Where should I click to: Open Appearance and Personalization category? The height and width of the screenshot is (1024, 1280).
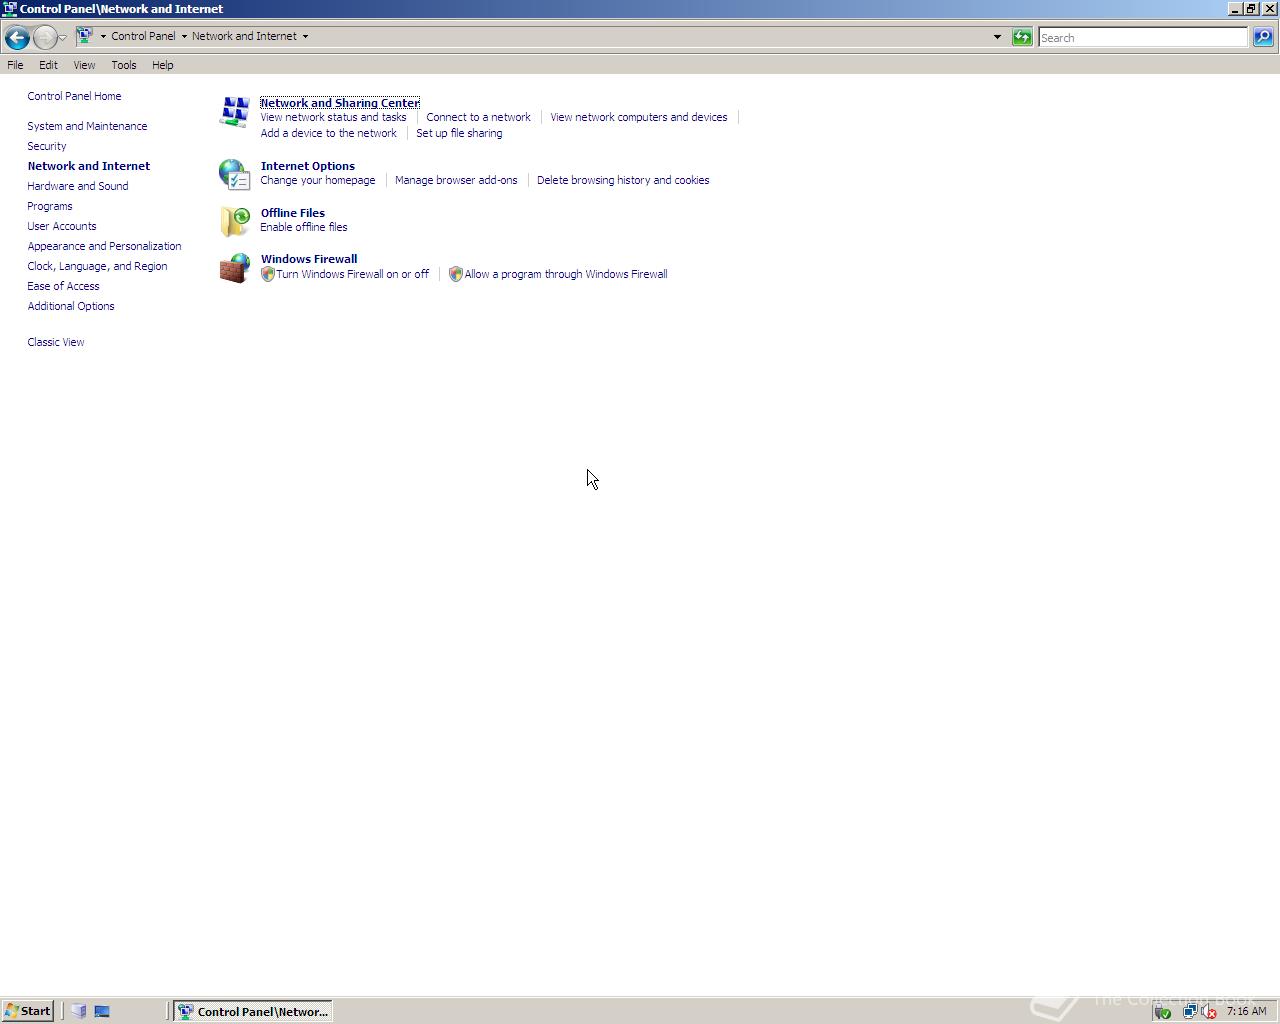(x=104, y=246)
